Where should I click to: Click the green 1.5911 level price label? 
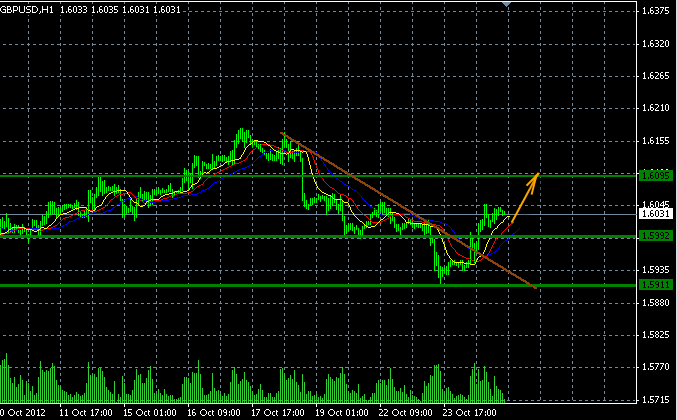[x=656, y=284]
